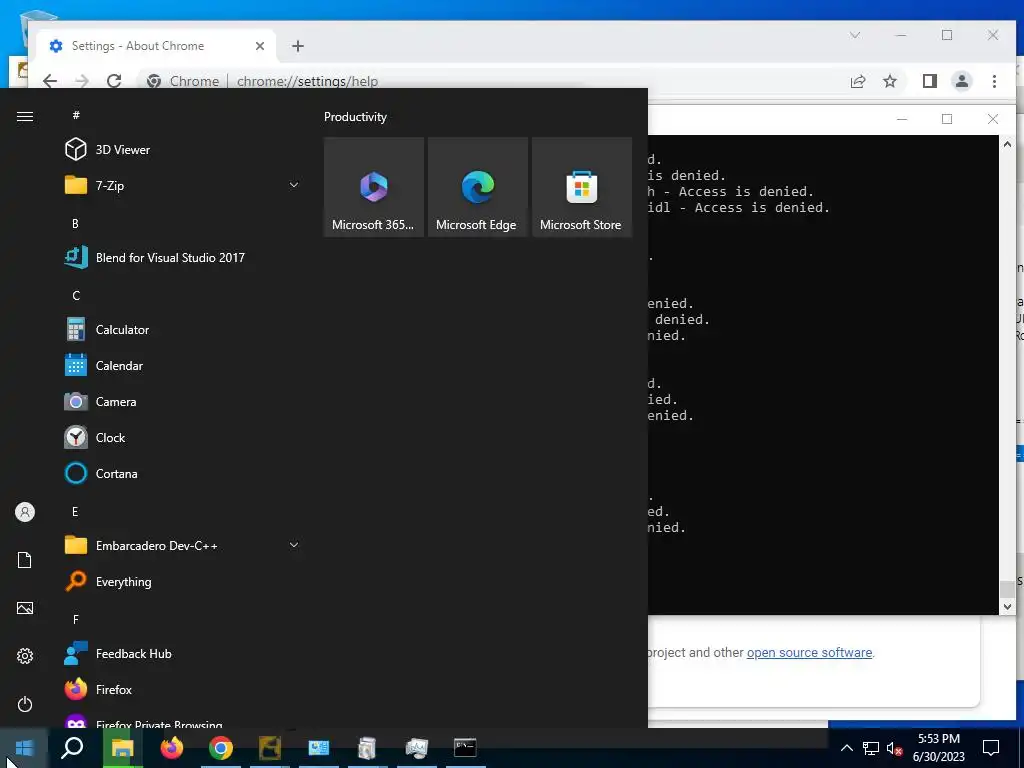Select the F letter group header
1024x768 pixels.
[76, 619]
